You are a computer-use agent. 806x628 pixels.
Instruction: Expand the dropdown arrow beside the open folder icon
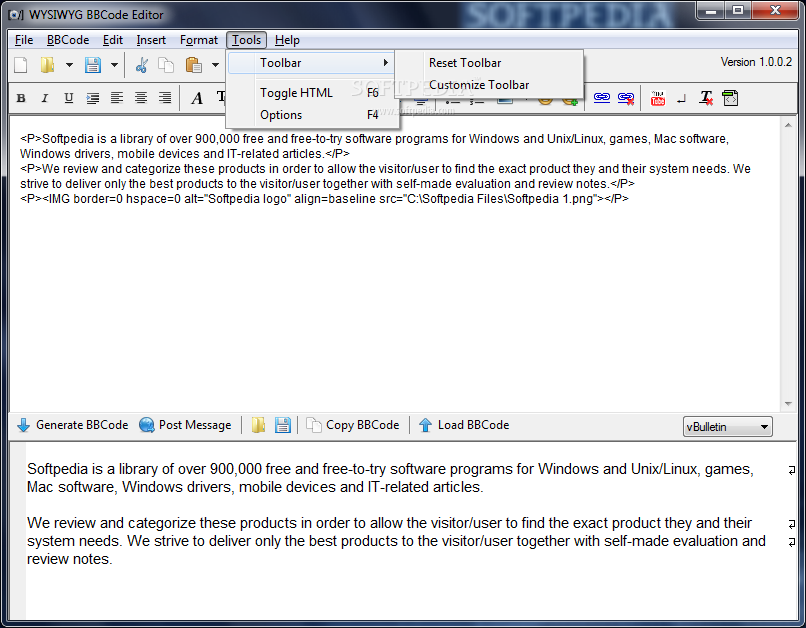[x=69, y=65]
